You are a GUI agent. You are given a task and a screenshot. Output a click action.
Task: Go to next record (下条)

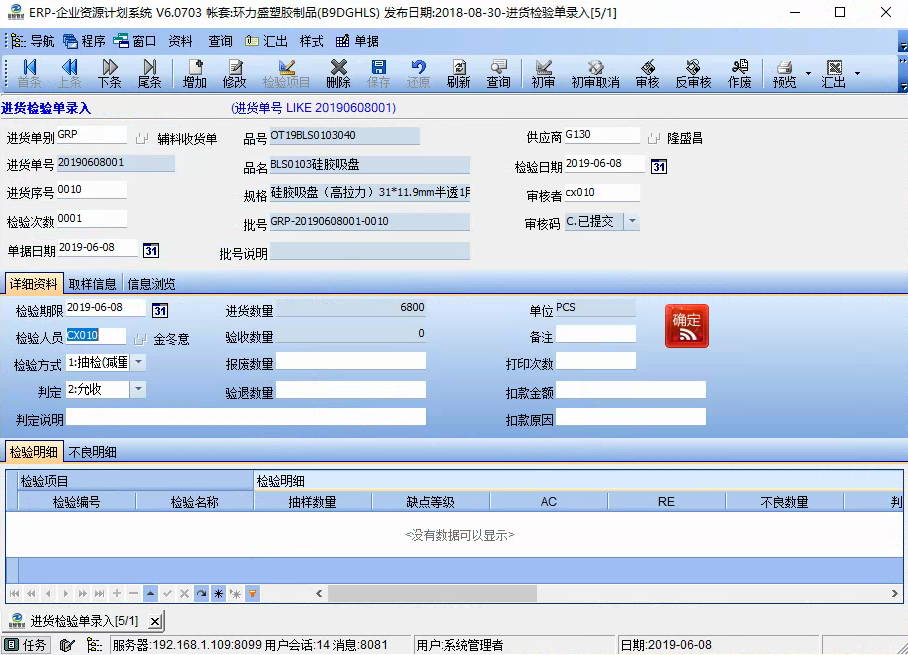(109, 74)
